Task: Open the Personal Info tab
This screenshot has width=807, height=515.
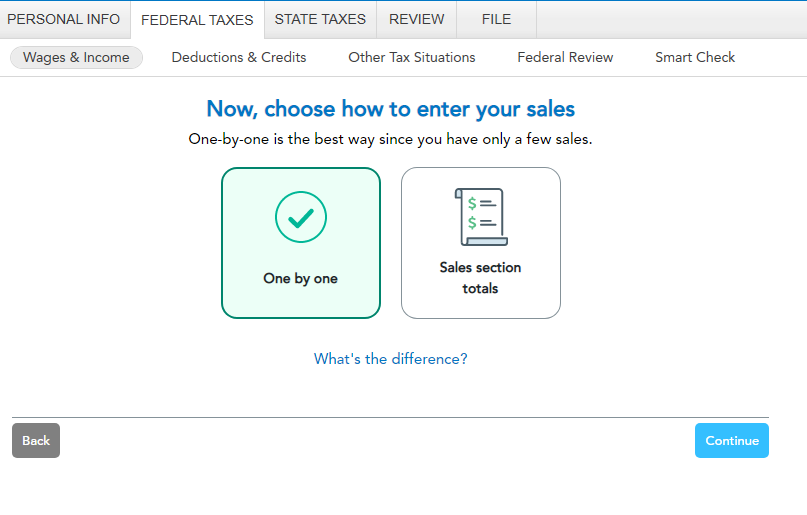Action: [x=64, y=19]
